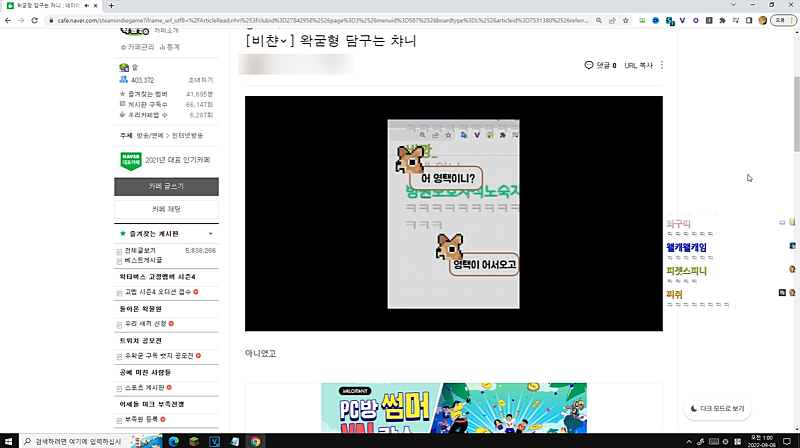Open the 통계 statistics link

click(169, 47)
